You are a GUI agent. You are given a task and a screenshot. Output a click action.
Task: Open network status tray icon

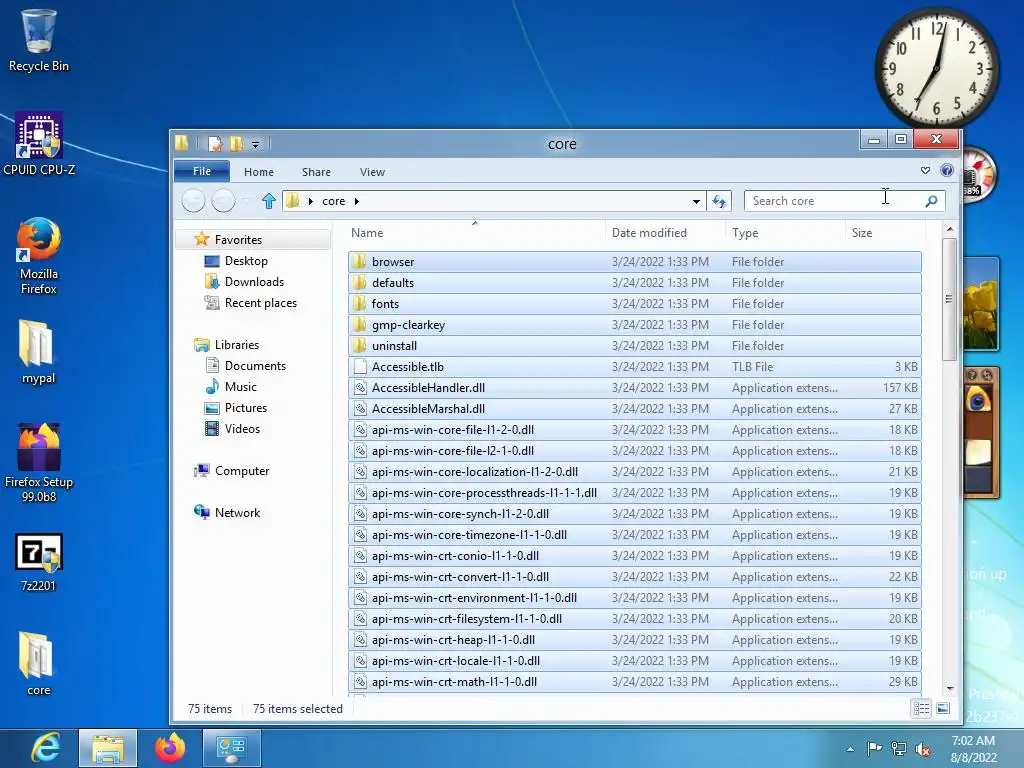(x=899, y=748)
